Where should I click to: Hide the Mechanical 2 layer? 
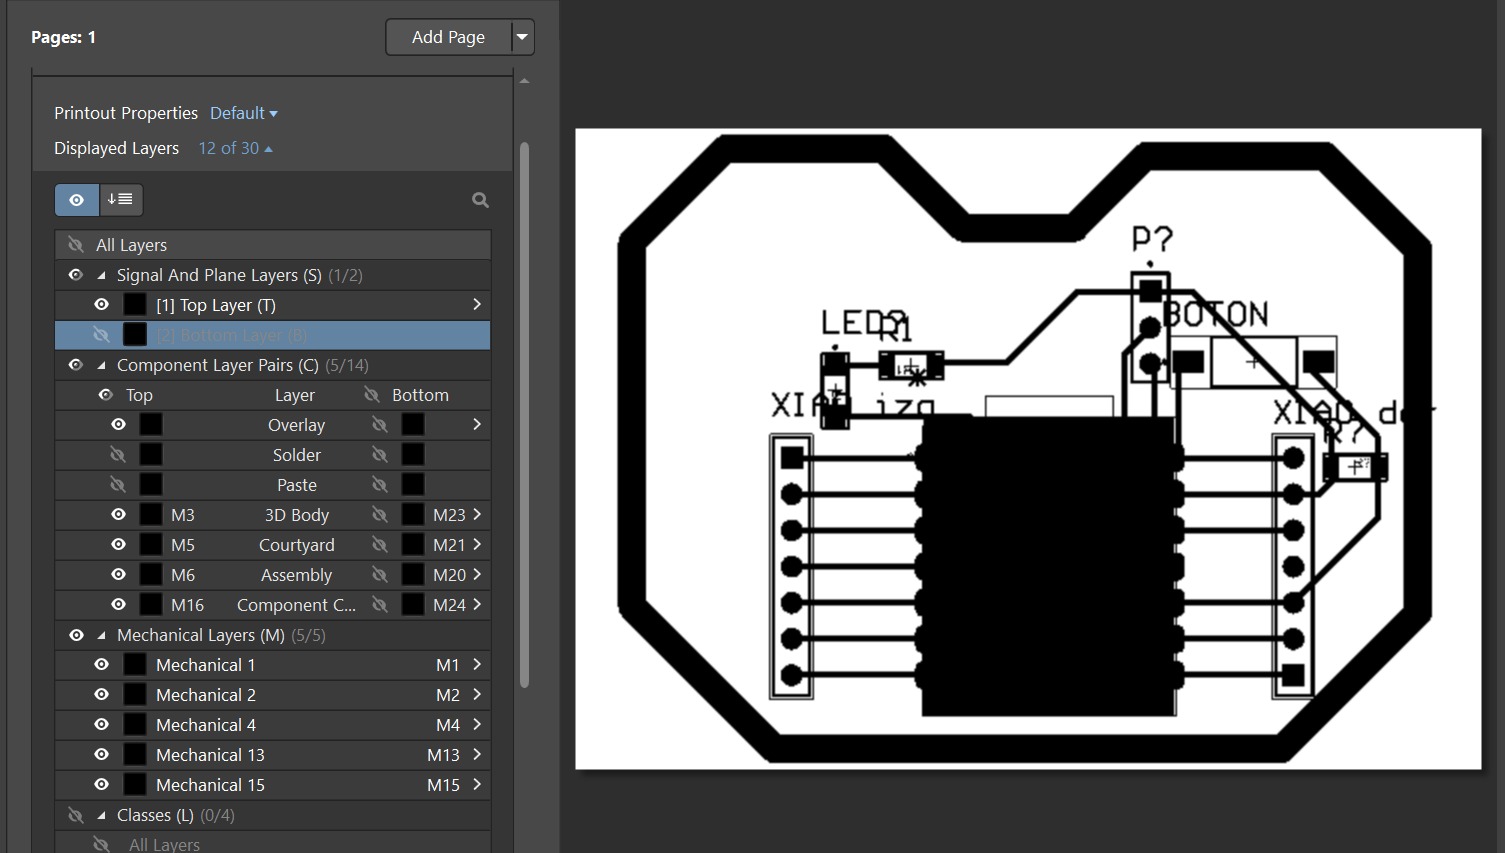pos(102,695)
